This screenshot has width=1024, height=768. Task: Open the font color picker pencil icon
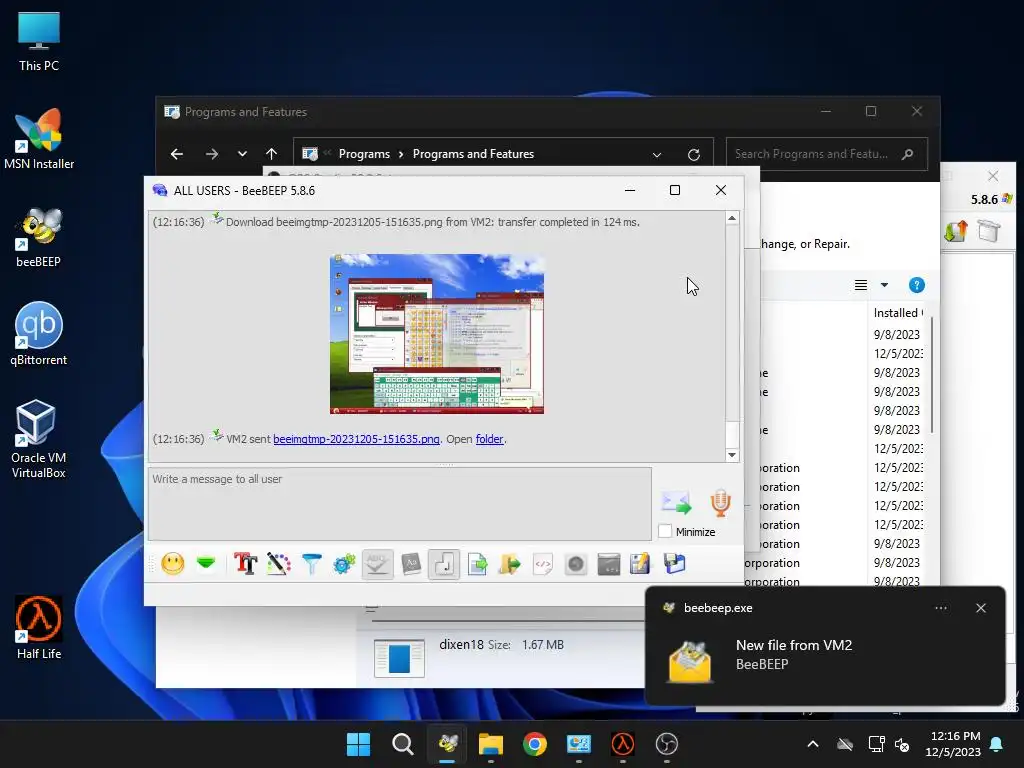[279, 564]
